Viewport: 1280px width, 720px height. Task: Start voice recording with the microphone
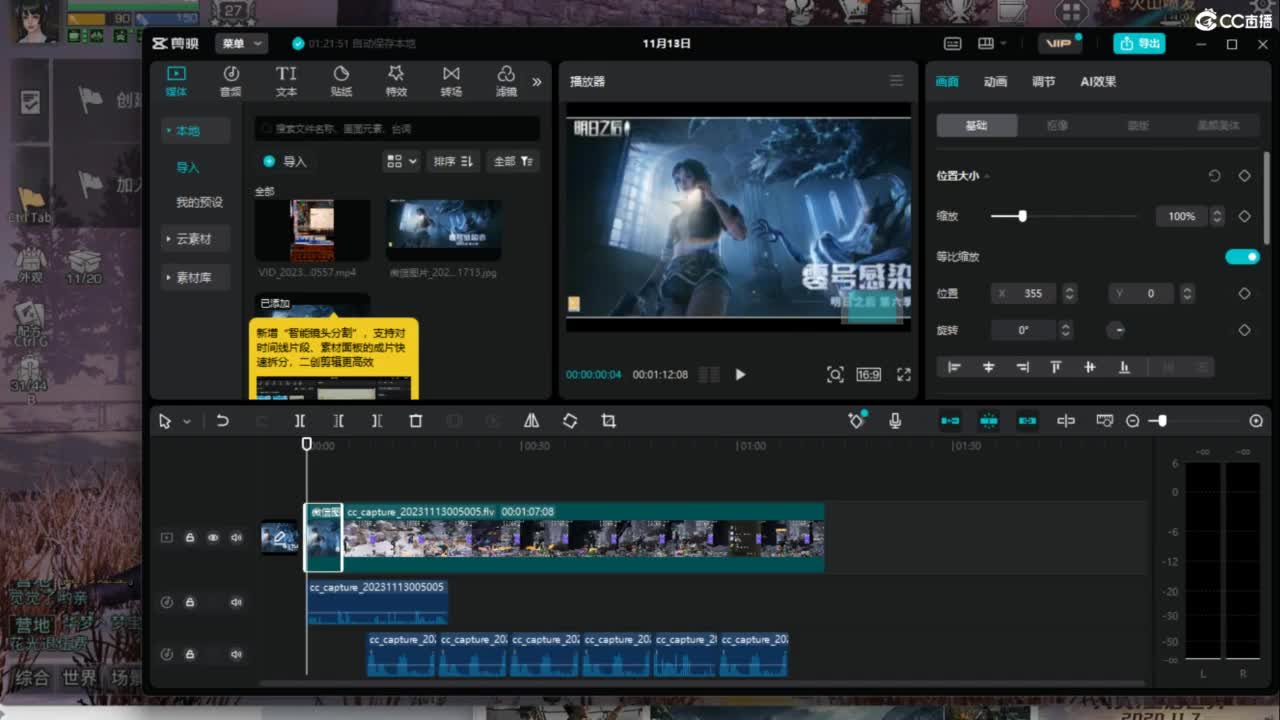[895, 421]
